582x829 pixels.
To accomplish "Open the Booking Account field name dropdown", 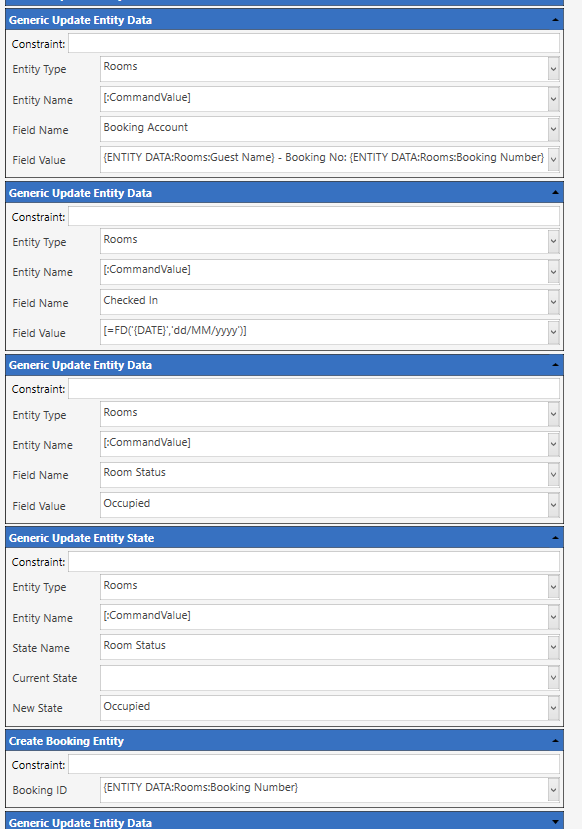I will tap(553, 129).
